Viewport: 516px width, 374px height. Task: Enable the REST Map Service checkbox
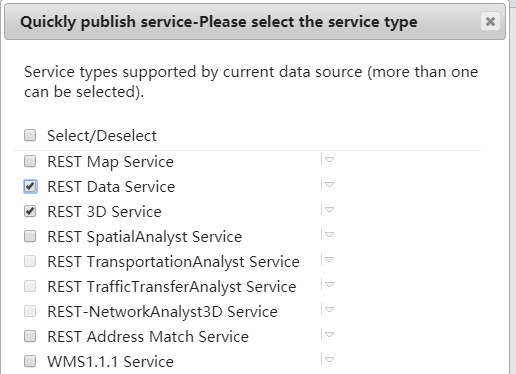30,161
